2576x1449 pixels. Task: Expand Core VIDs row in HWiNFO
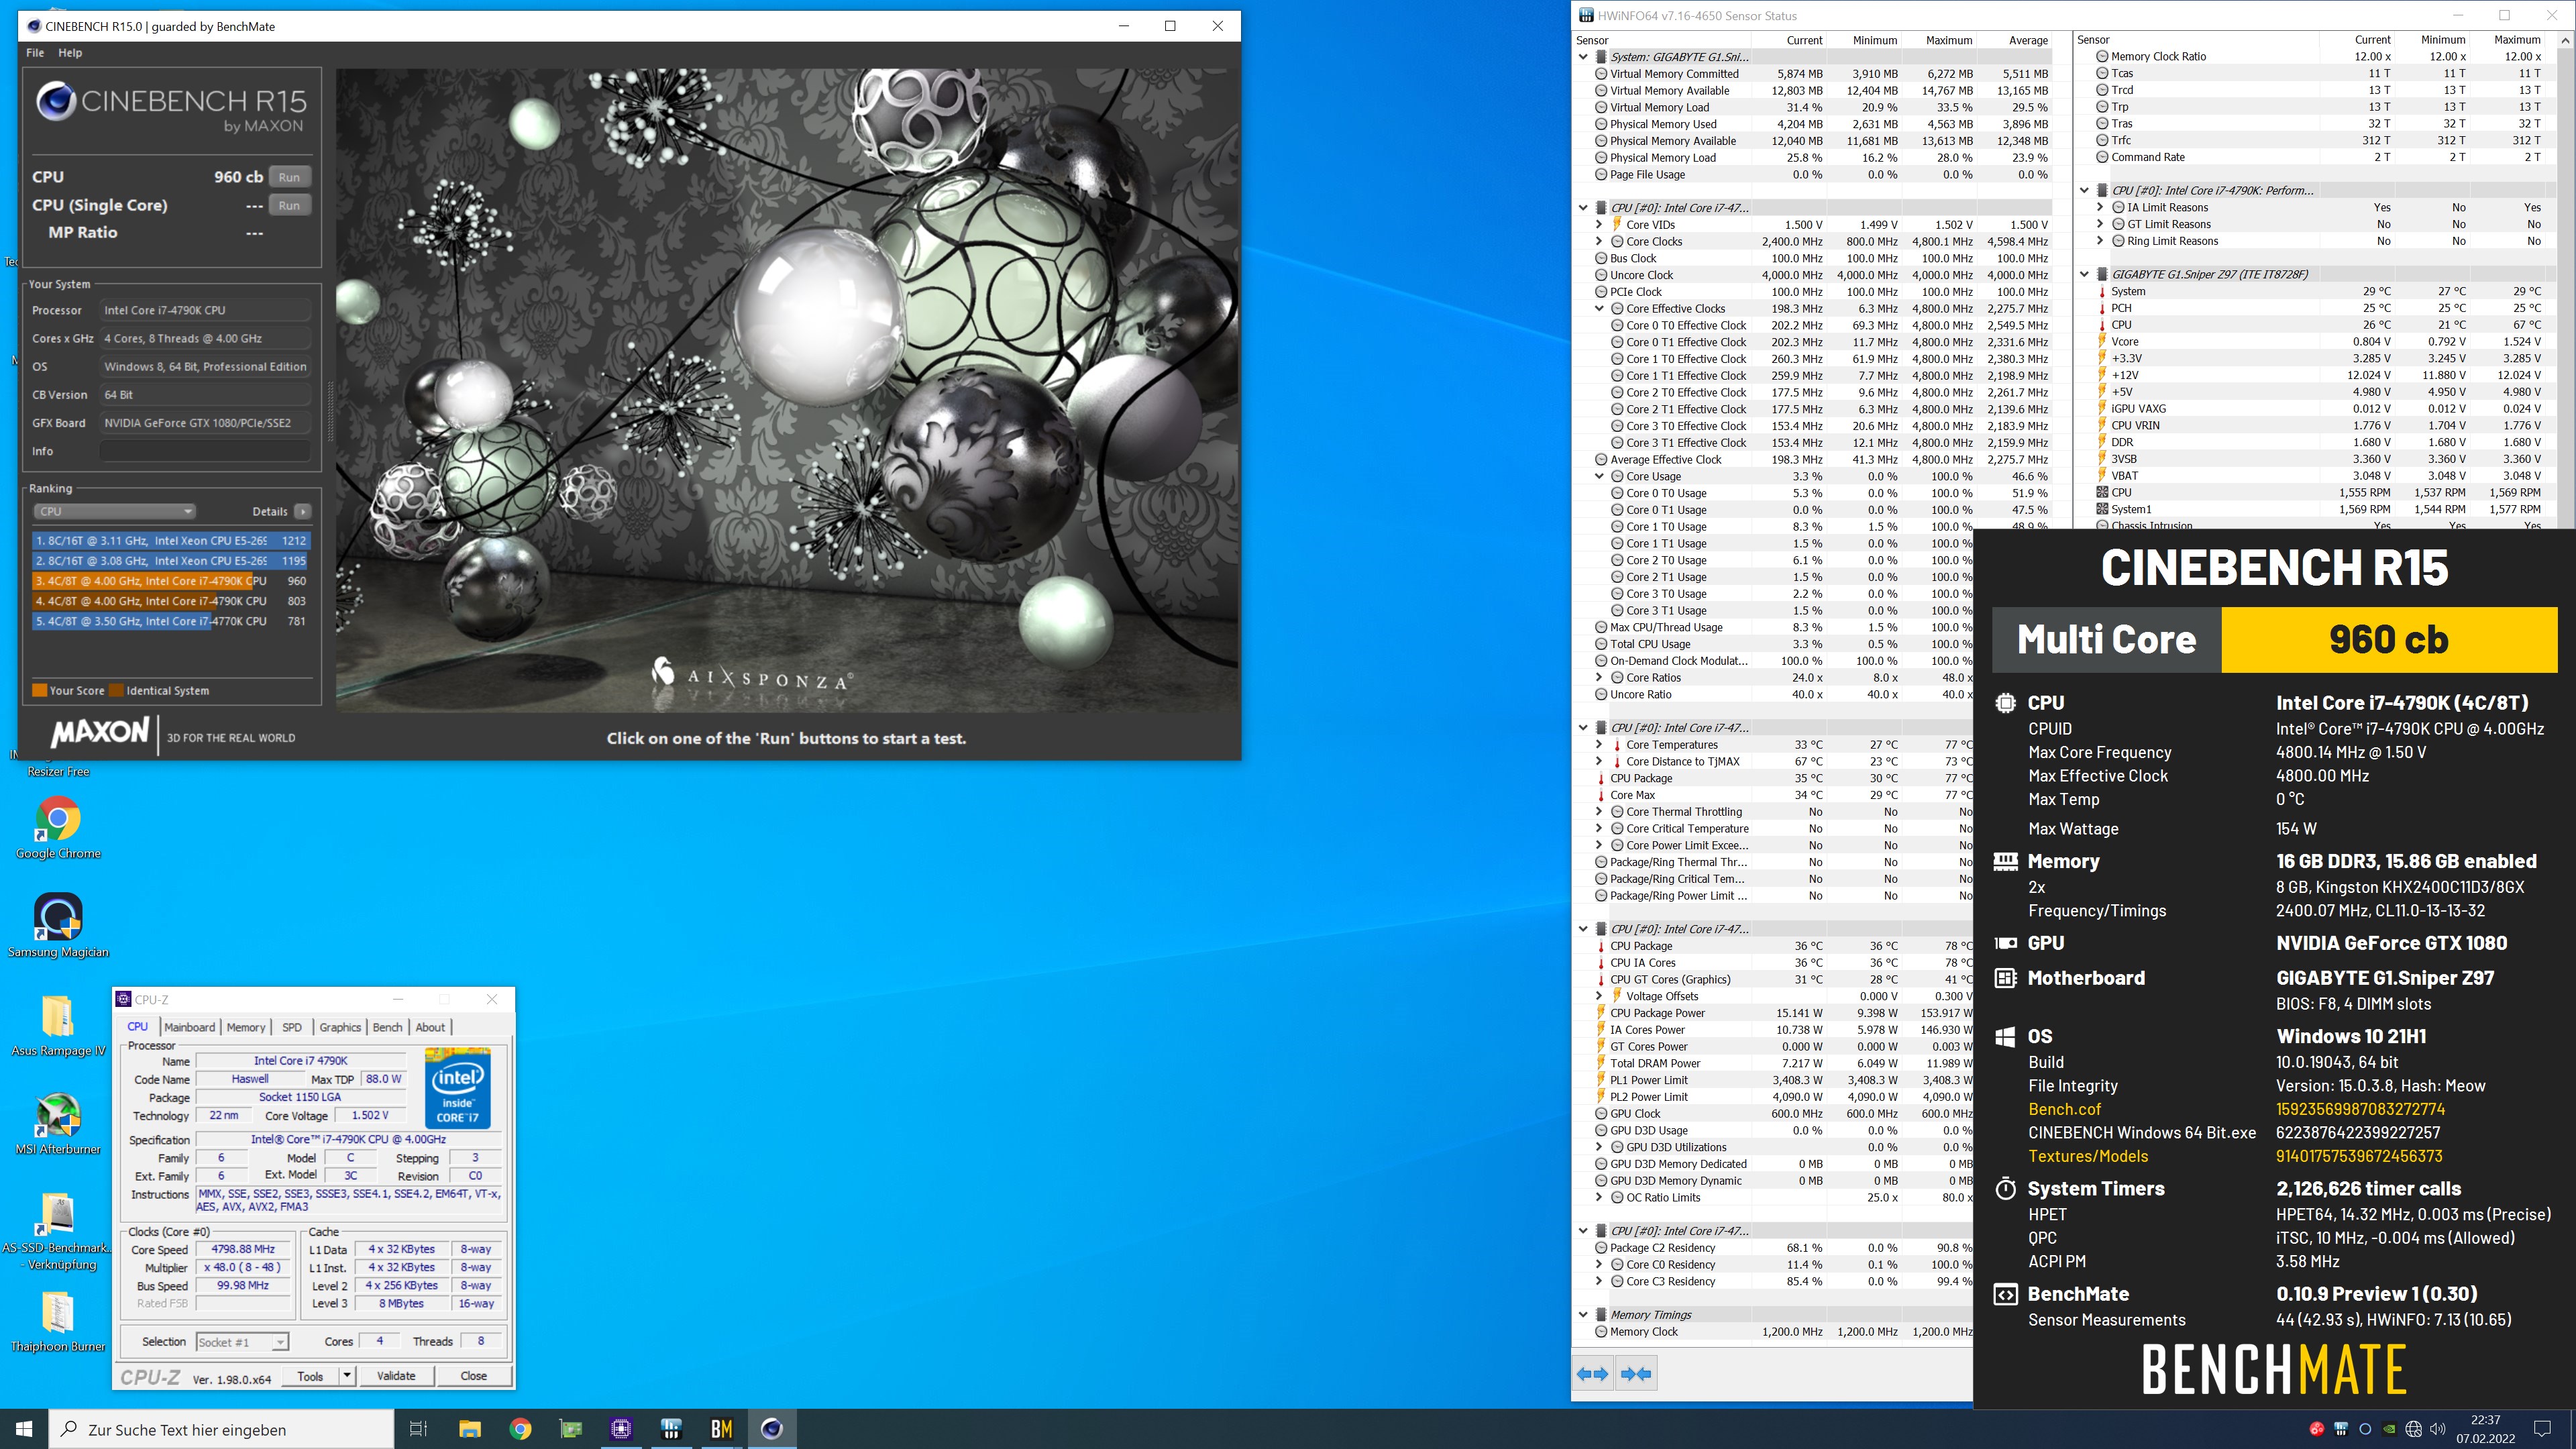(1599, 225)
